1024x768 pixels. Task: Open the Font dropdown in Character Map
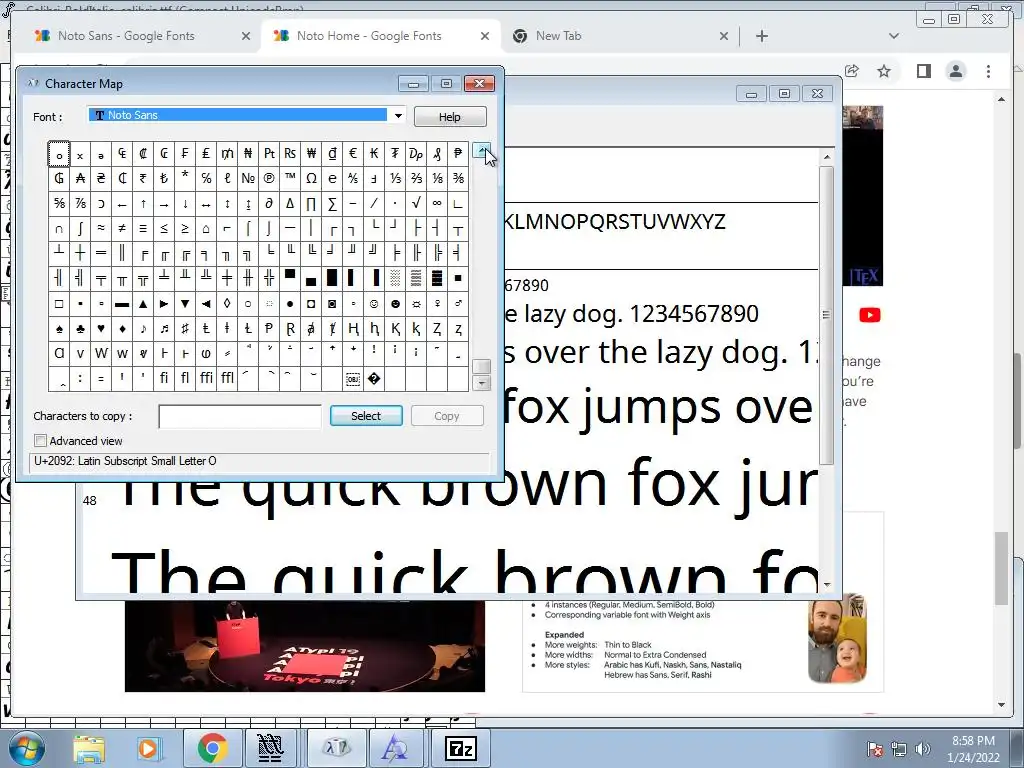pyautogui.click(x=398, y=116)
